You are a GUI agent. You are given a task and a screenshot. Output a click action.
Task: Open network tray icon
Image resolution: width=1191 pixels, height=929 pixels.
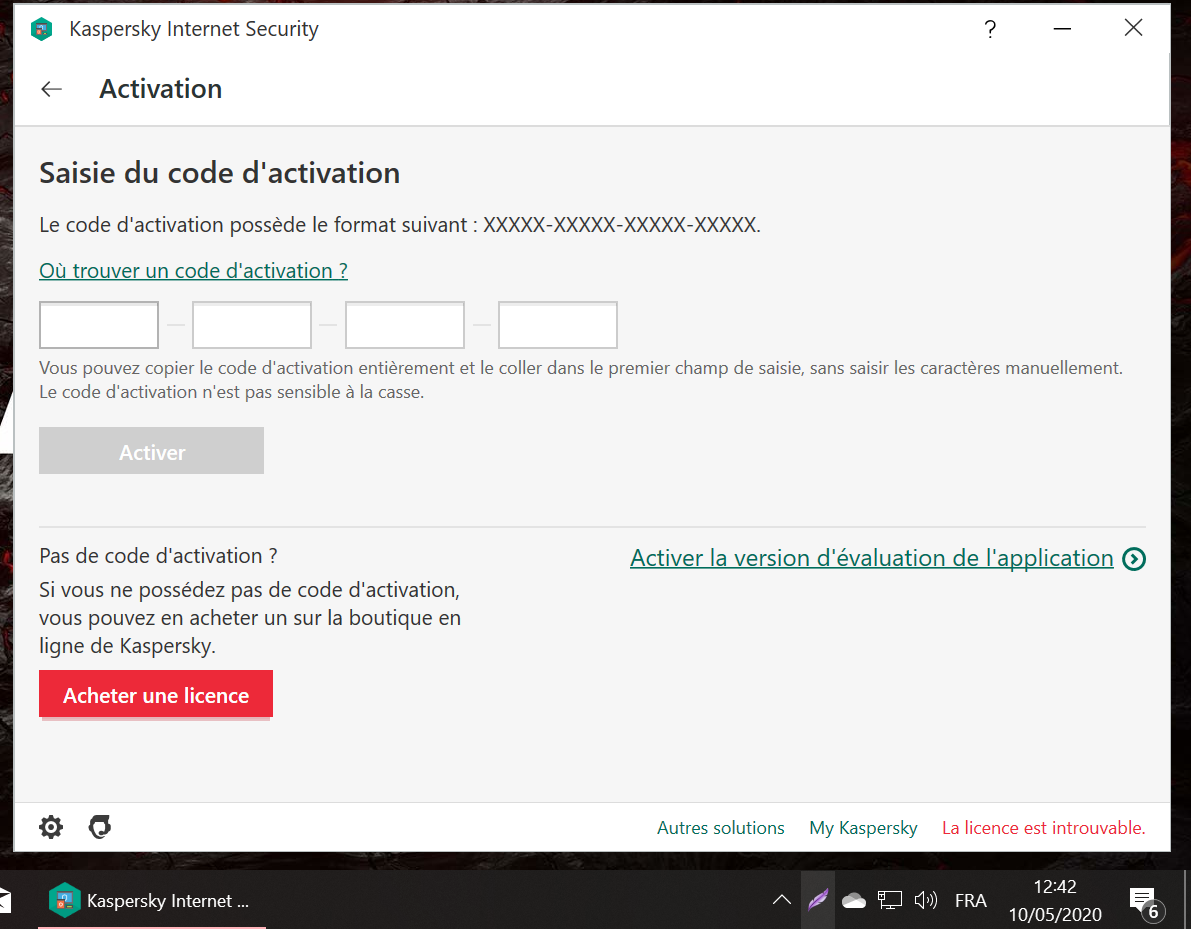pos(889,900)
